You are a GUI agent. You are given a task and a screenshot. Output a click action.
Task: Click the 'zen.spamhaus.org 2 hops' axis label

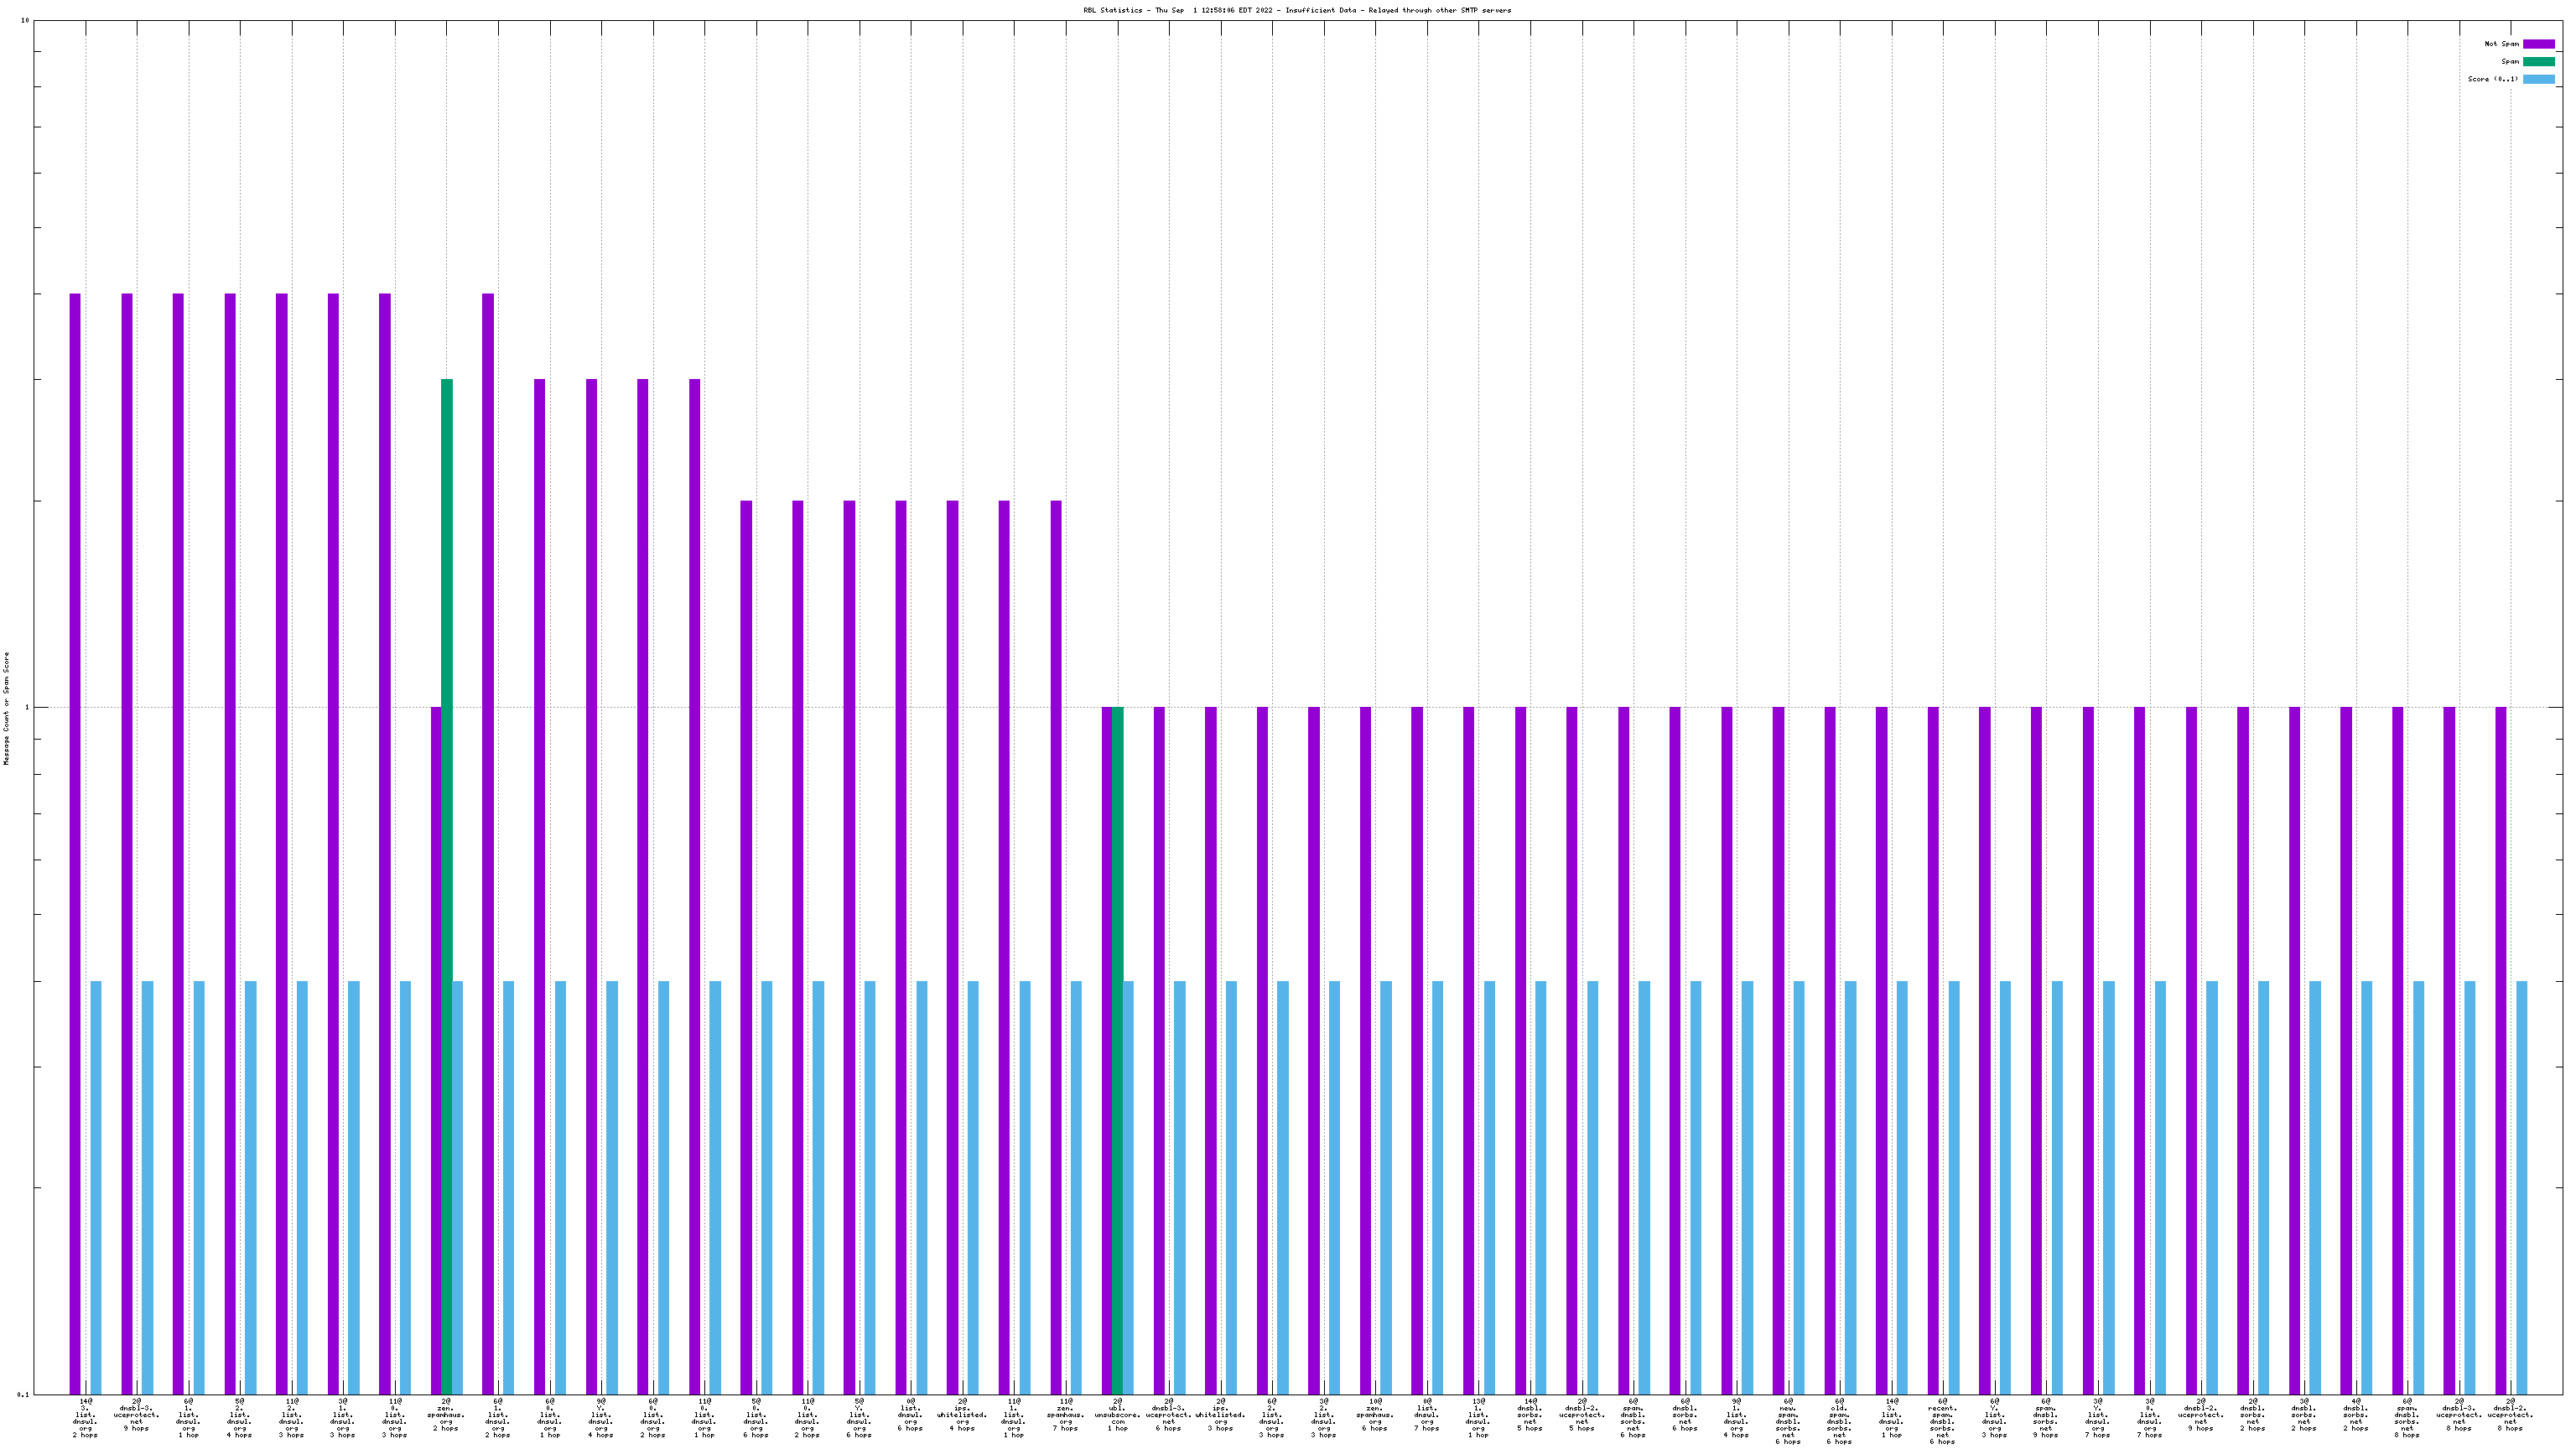point(446,1415)
